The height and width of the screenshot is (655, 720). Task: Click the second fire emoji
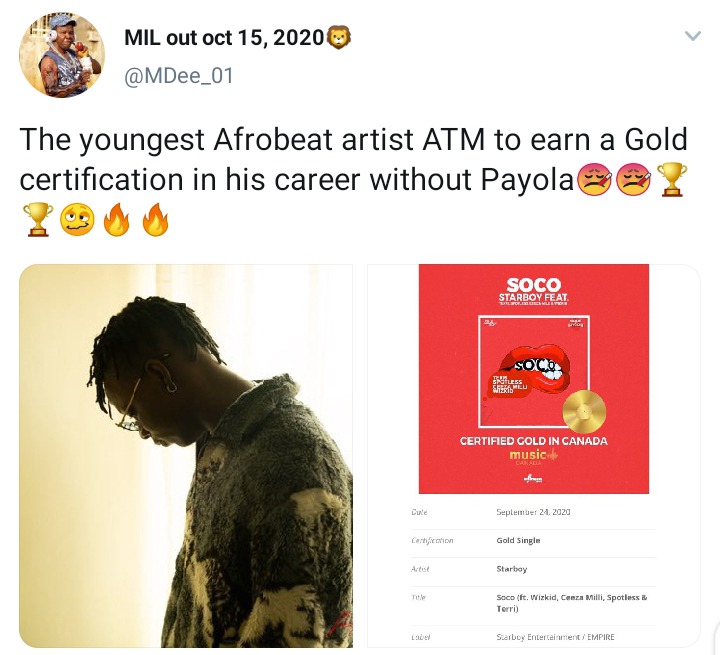click(156, 220)
